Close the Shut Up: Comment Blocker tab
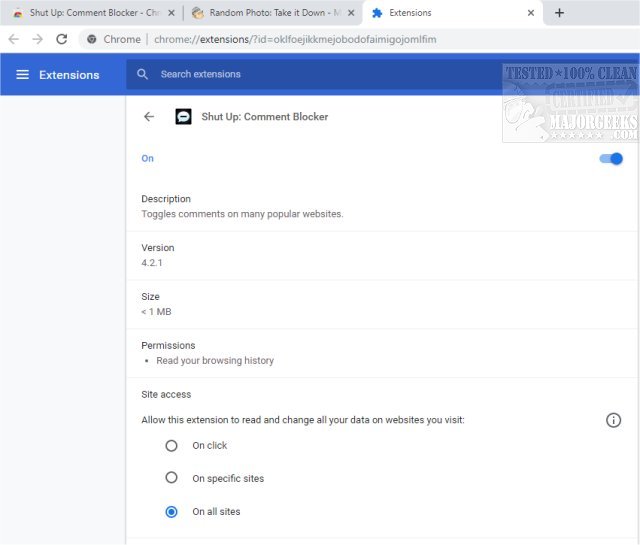This screenshot has height=545, width=640. pyautogui.click(x=171, y=13)
